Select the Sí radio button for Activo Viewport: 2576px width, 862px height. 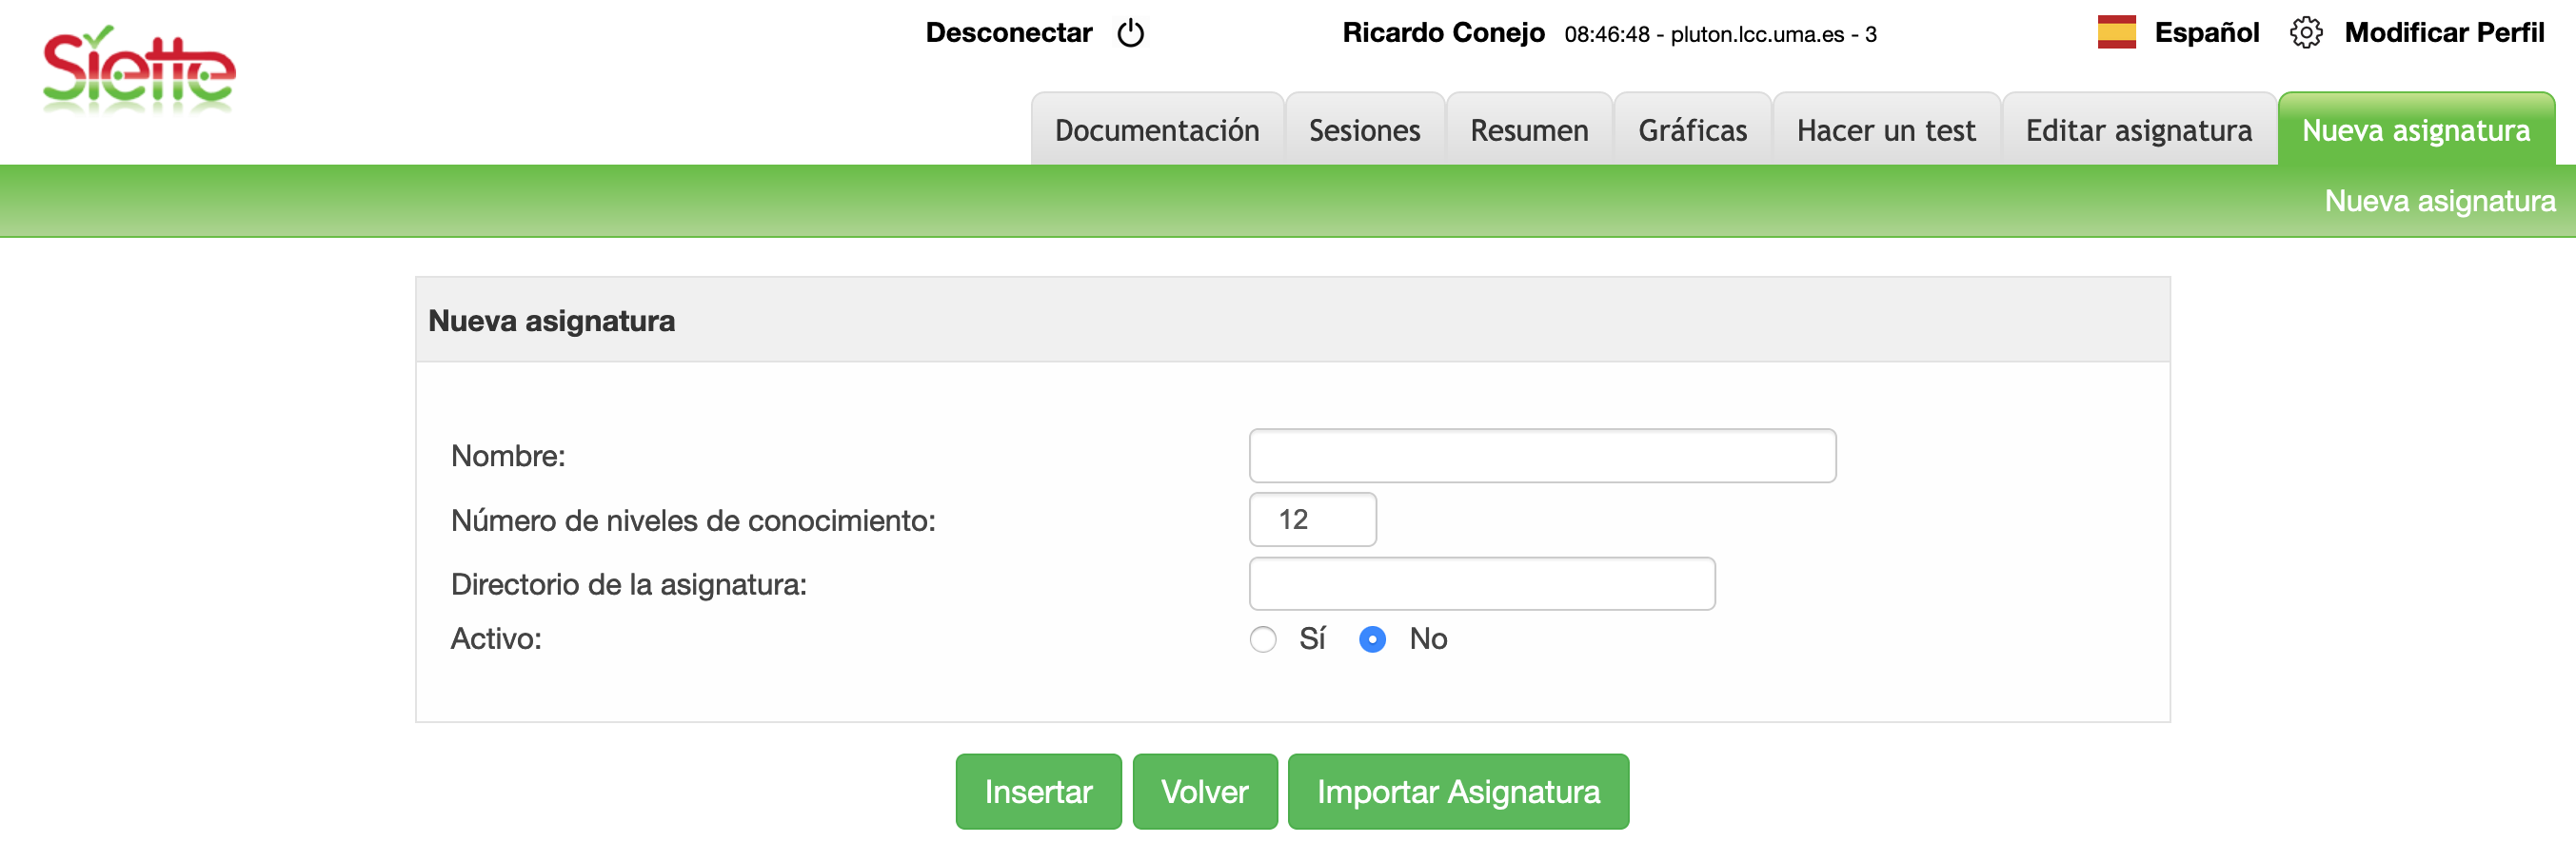(1263, 639)
